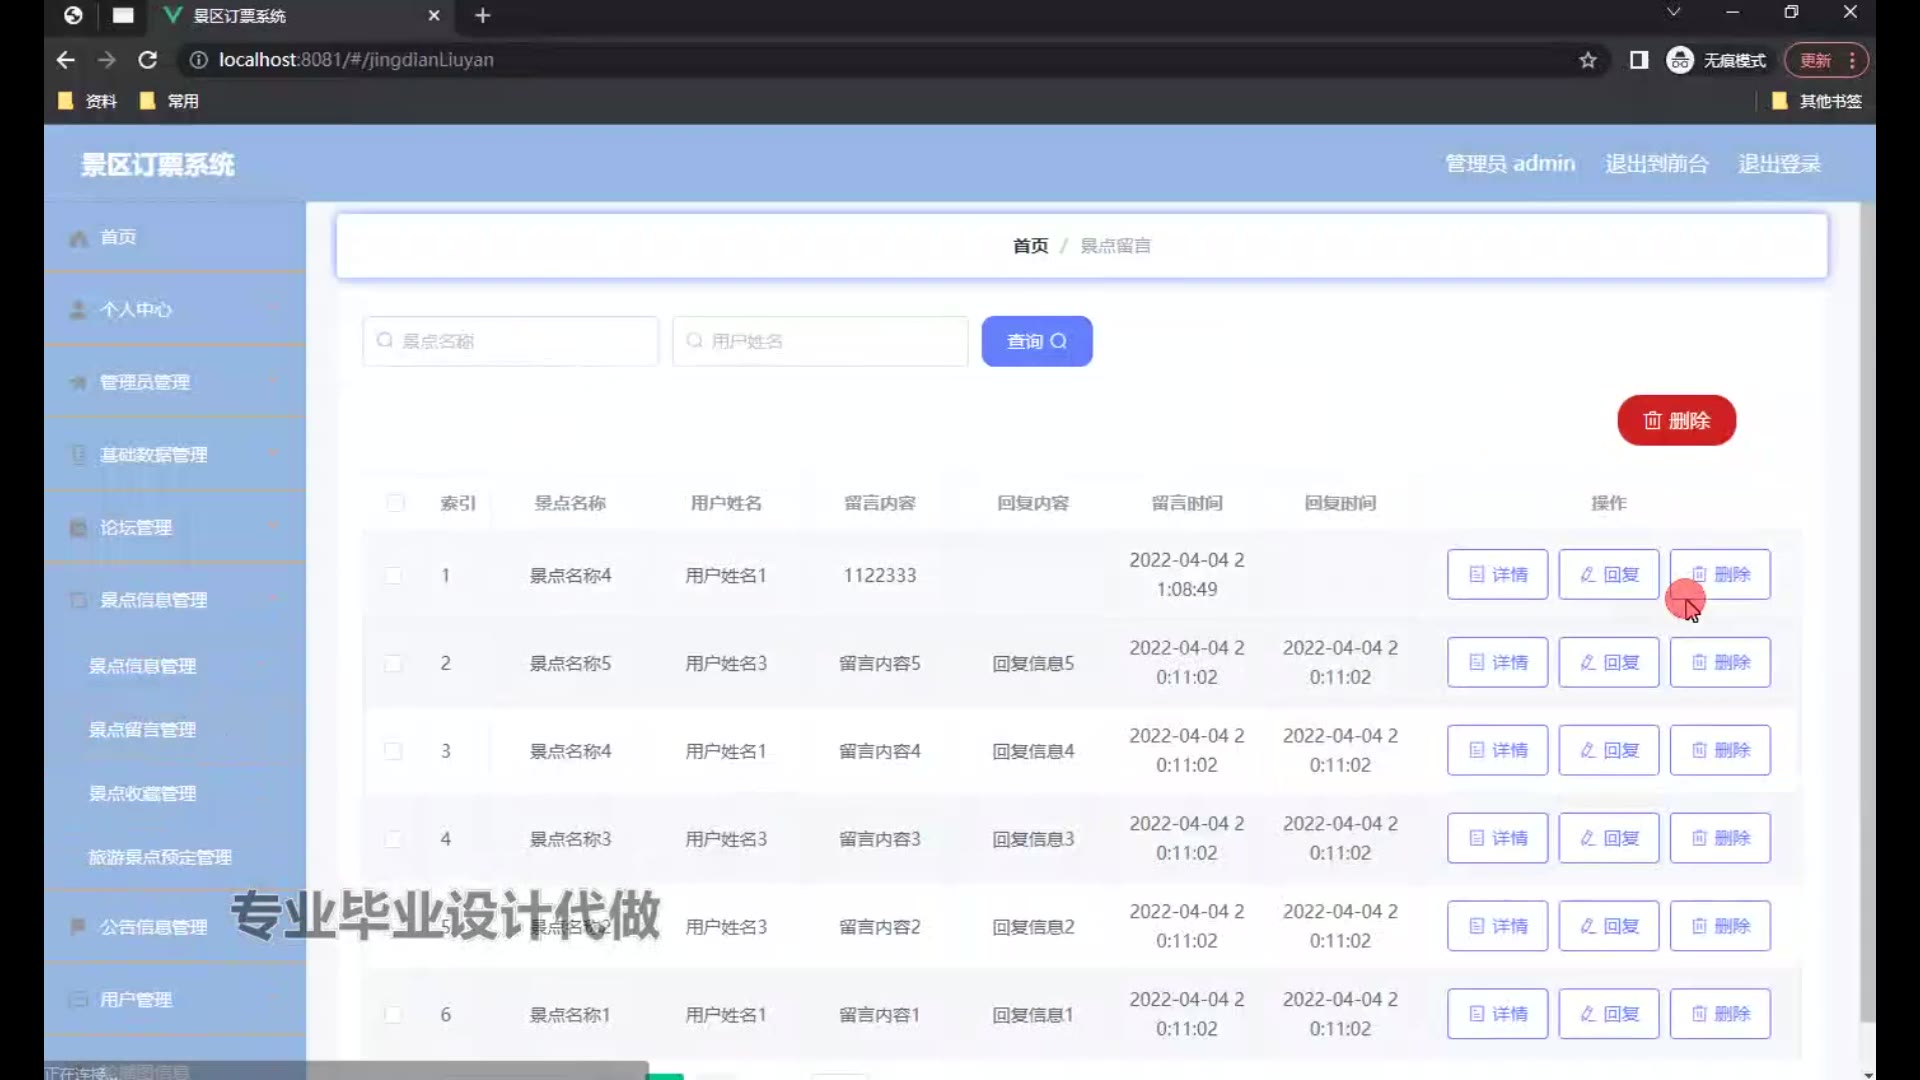Click 删除 for row 2 景点名称5
Viewport: 1920px width, 1080px height.
tap(1720, 663)
